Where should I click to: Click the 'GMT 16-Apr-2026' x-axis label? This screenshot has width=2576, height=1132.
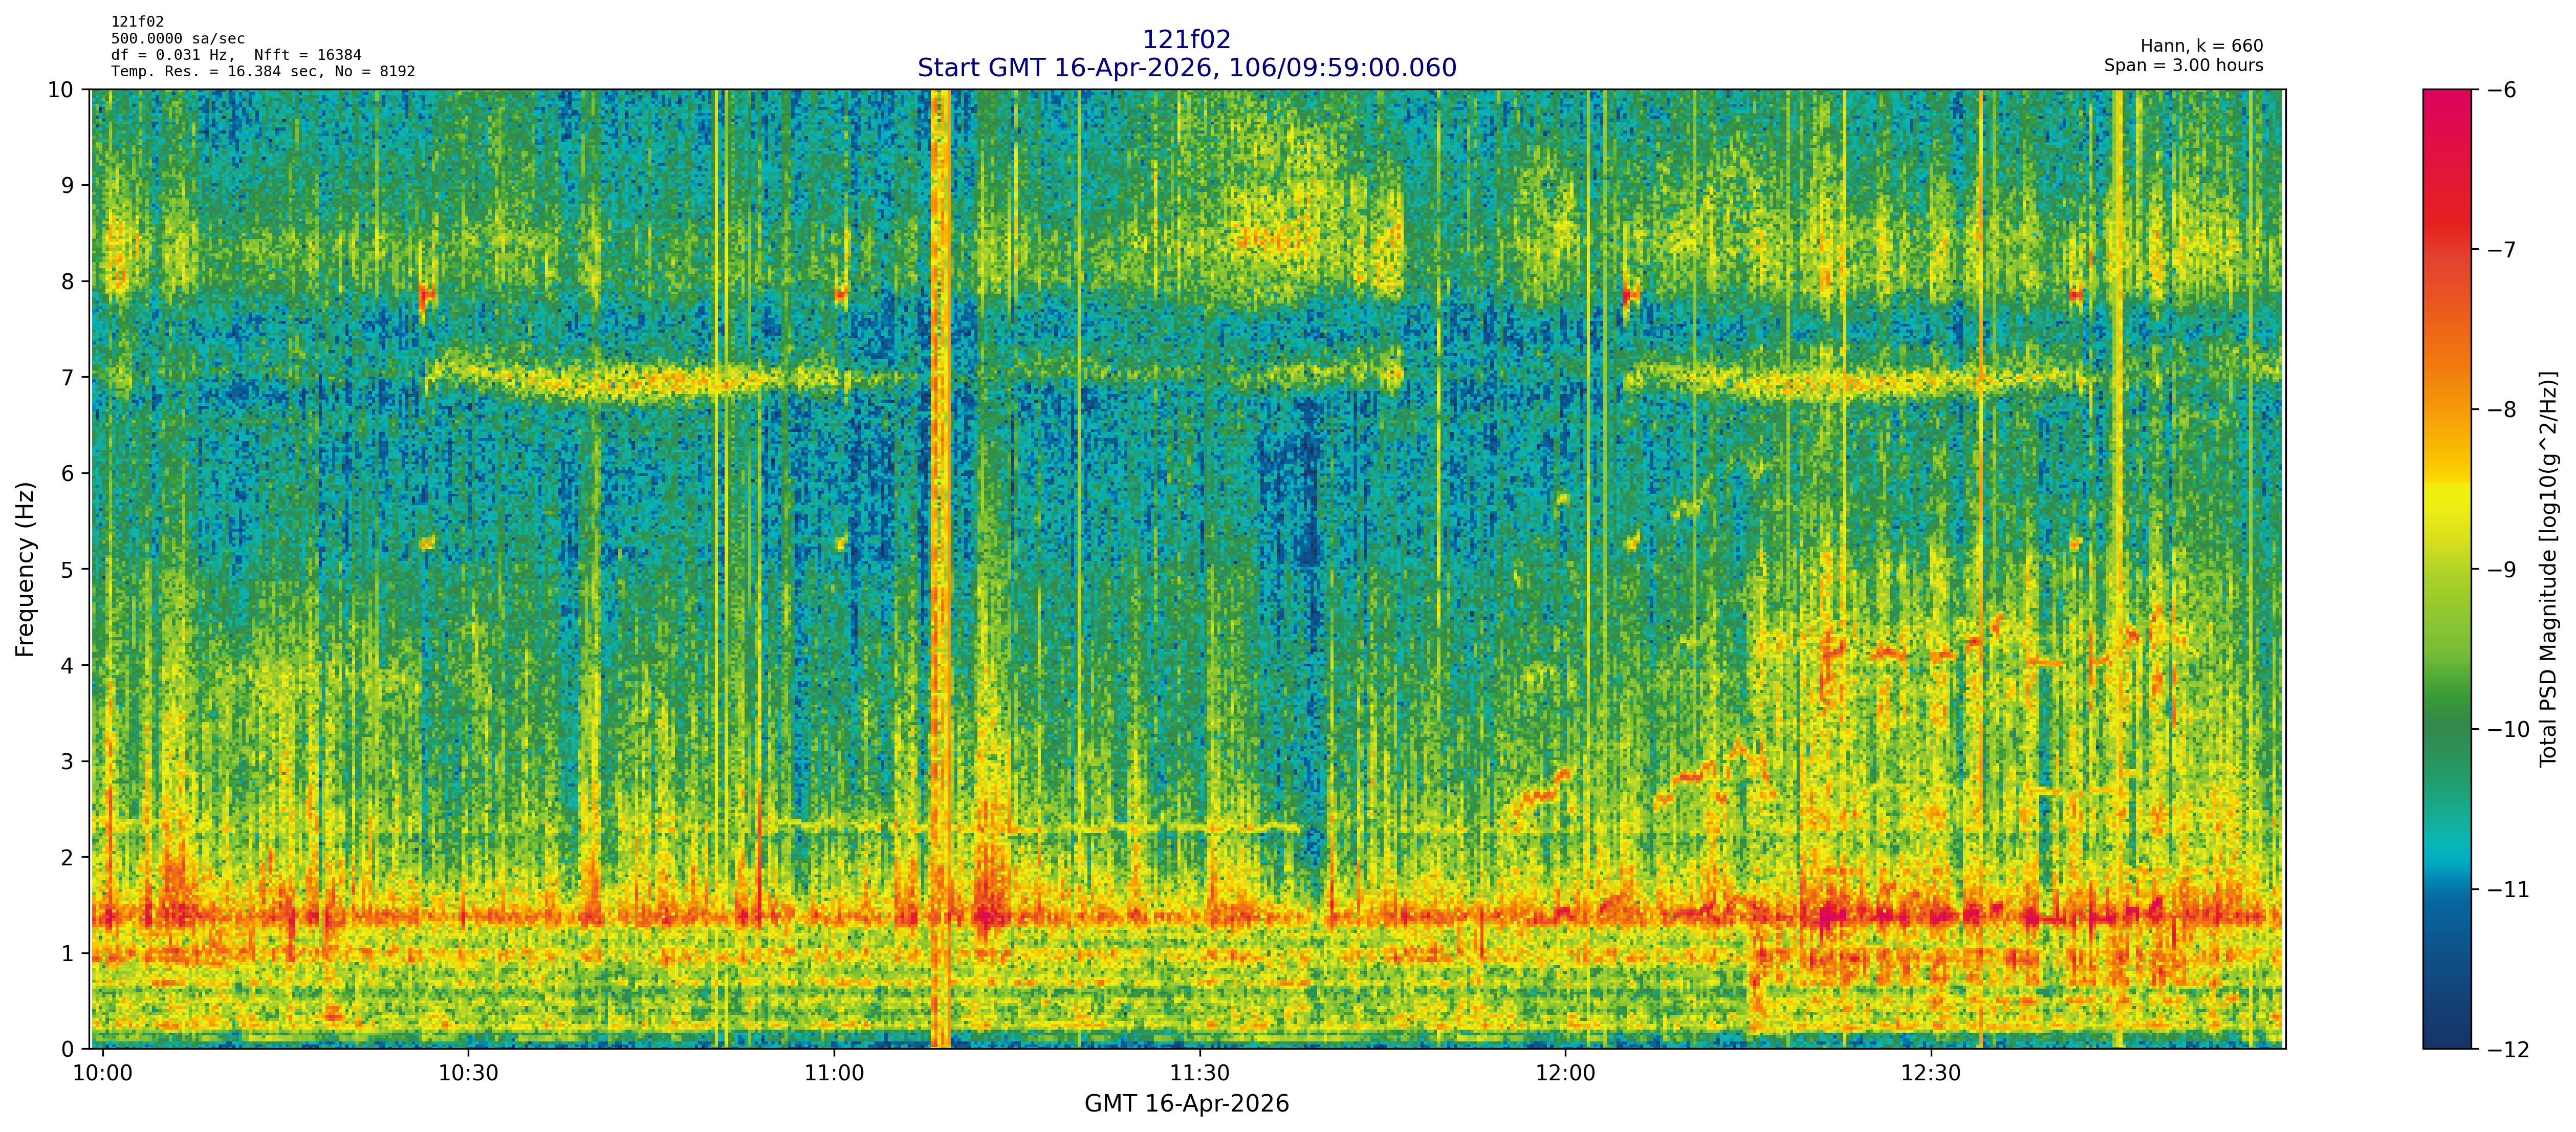click(1186, 1104)
